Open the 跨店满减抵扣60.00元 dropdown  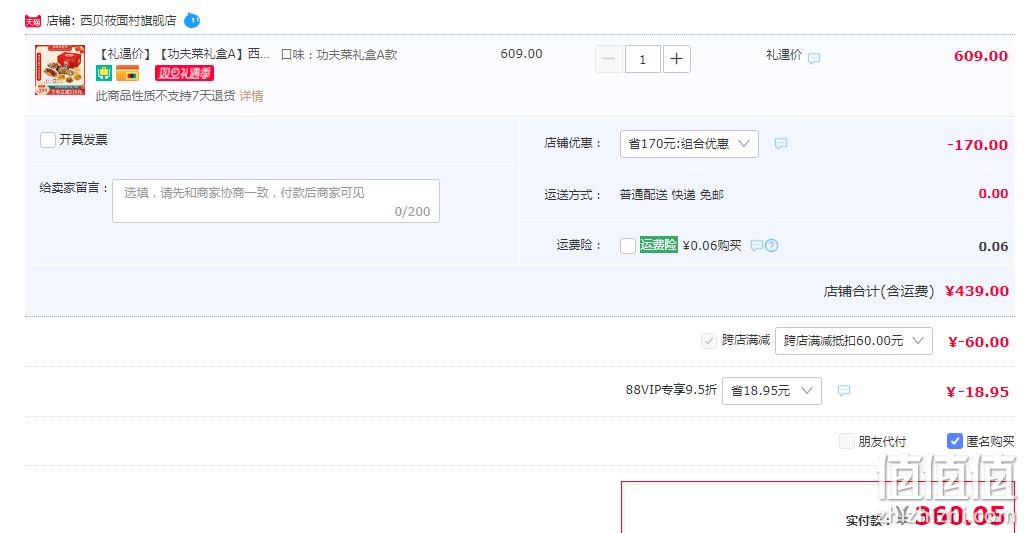coord(853,341)
